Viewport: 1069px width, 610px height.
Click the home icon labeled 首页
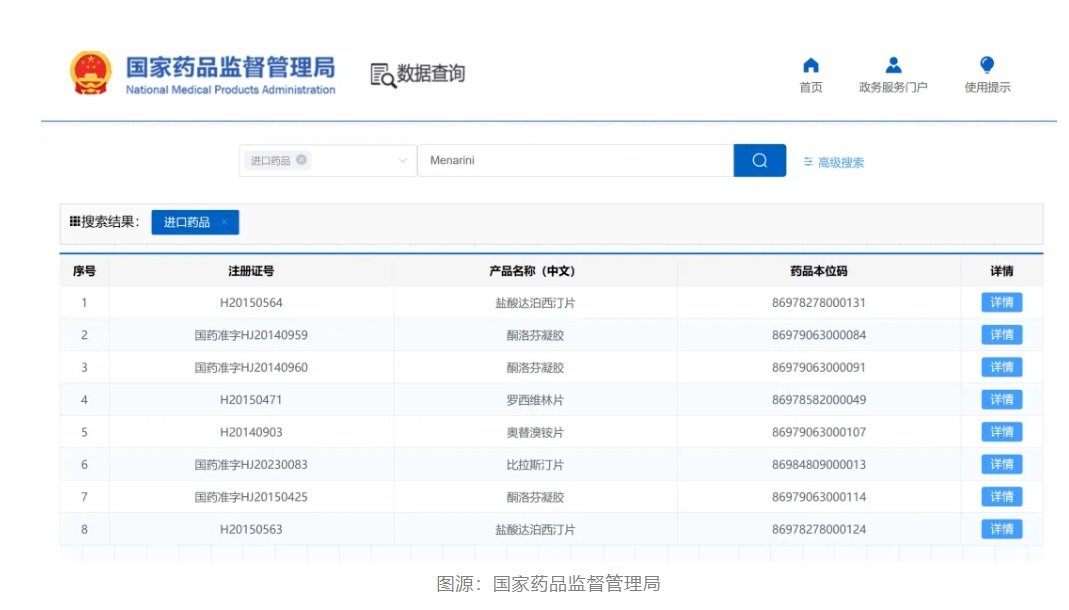click(x=811, y=66)
